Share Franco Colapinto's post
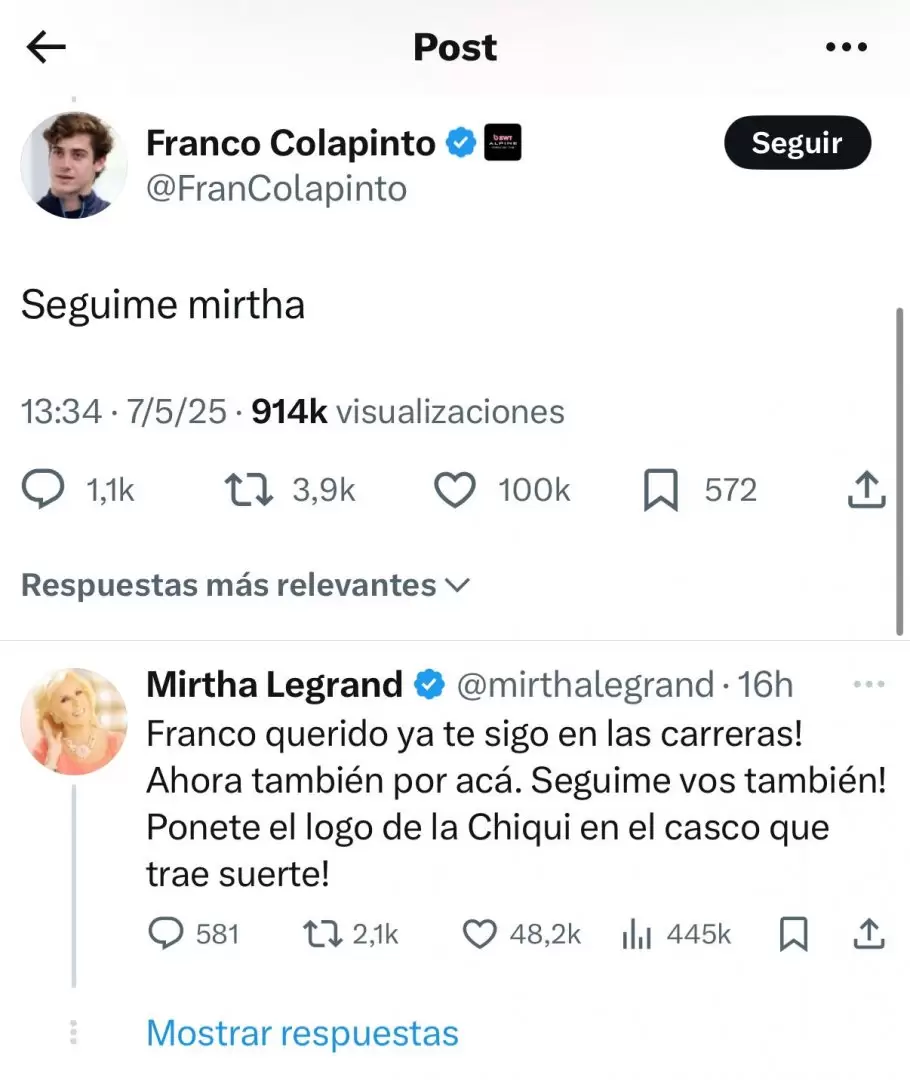This screenshot has width=910, height=1080. (x=866, y=490)
